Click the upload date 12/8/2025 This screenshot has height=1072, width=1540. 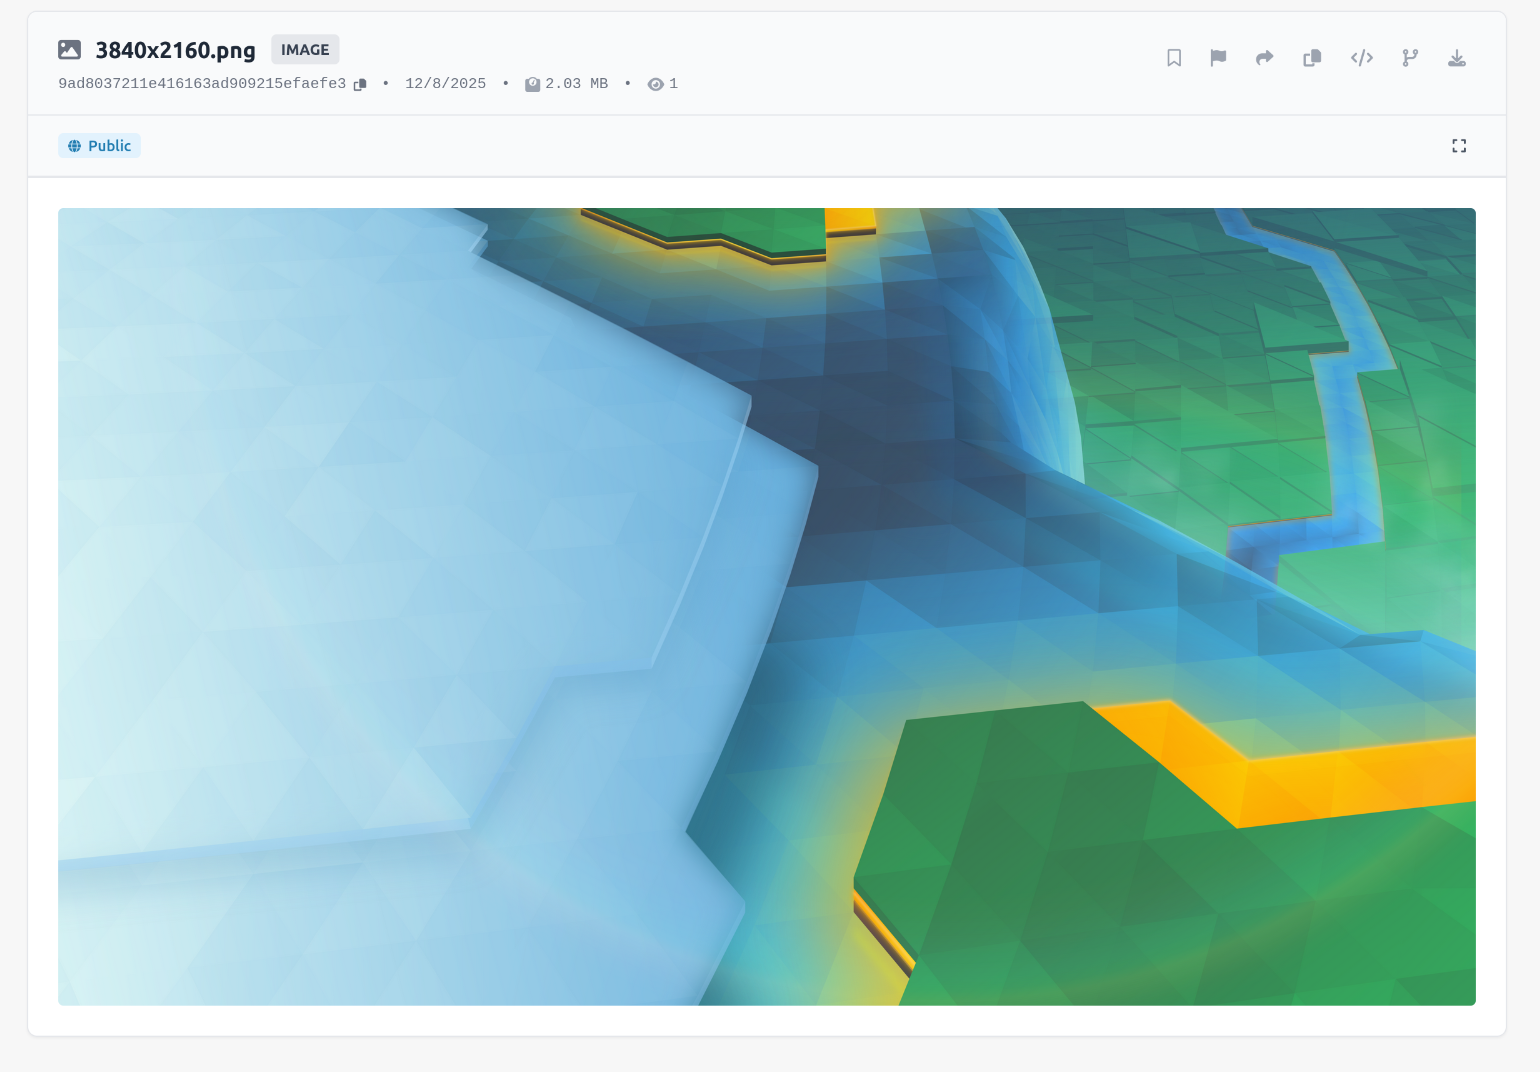click(445, 84)
